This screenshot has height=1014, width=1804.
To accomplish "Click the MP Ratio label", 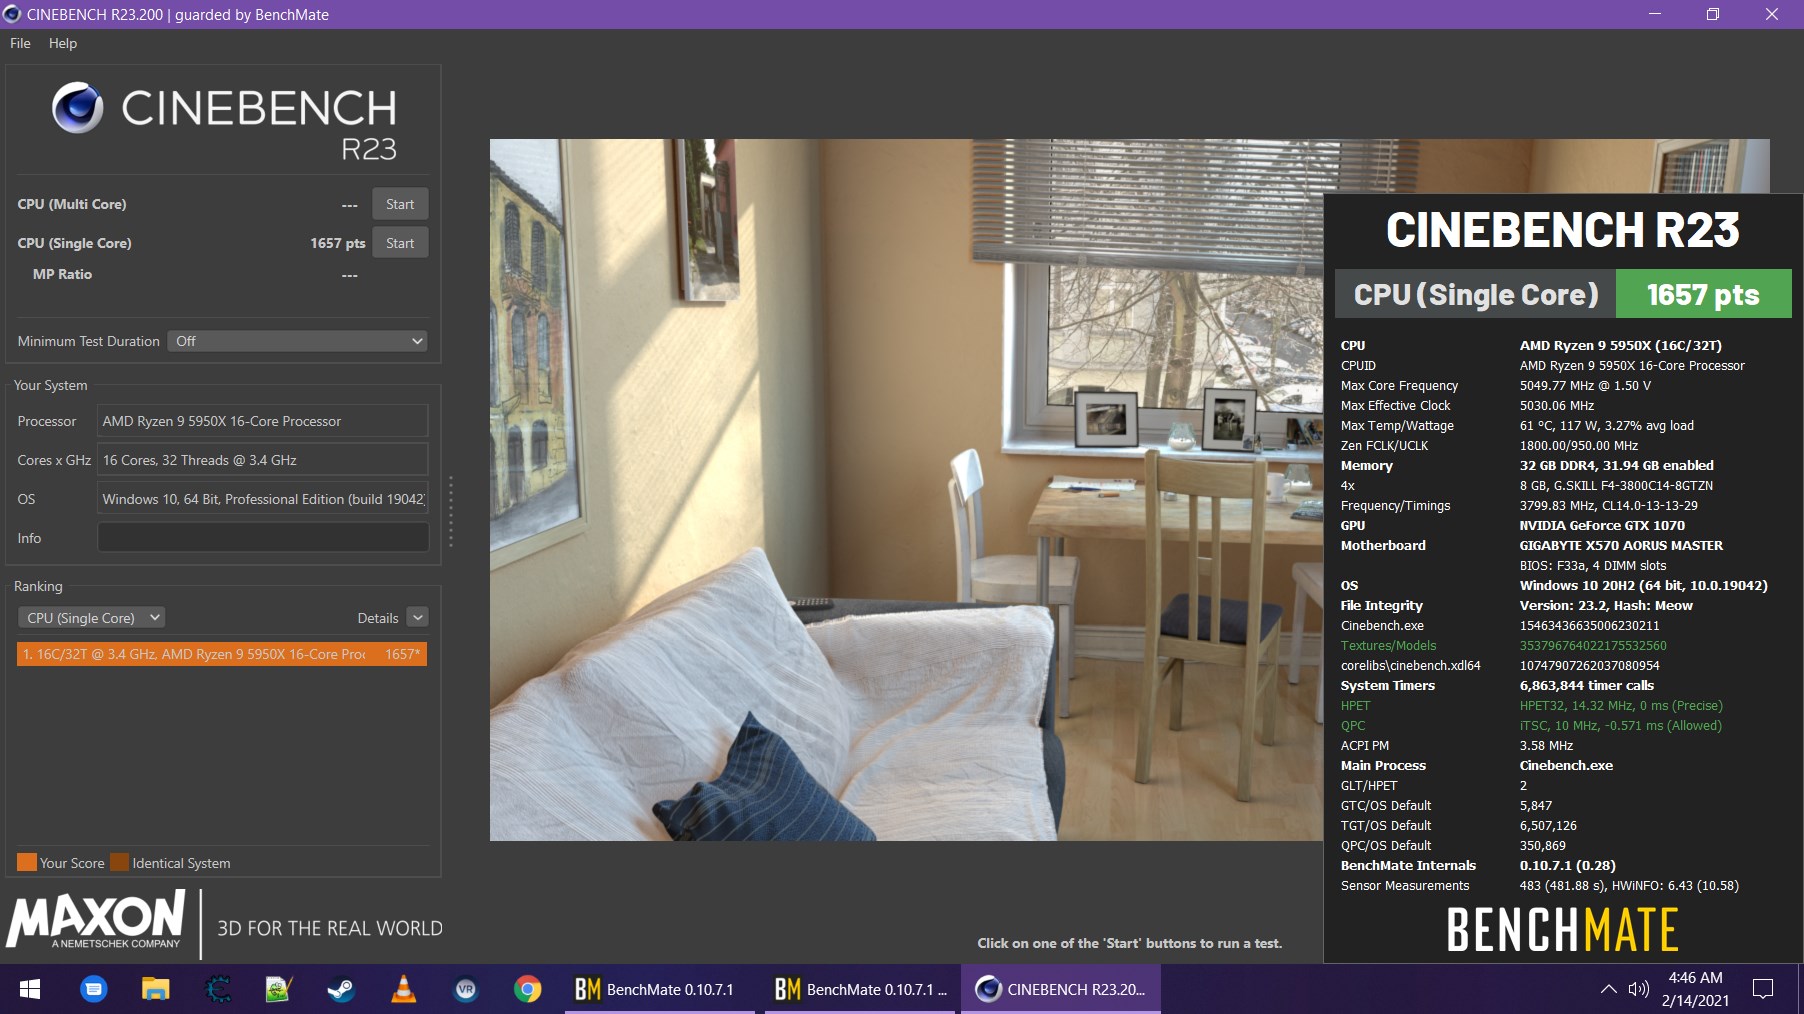I will tap(62, 274).
